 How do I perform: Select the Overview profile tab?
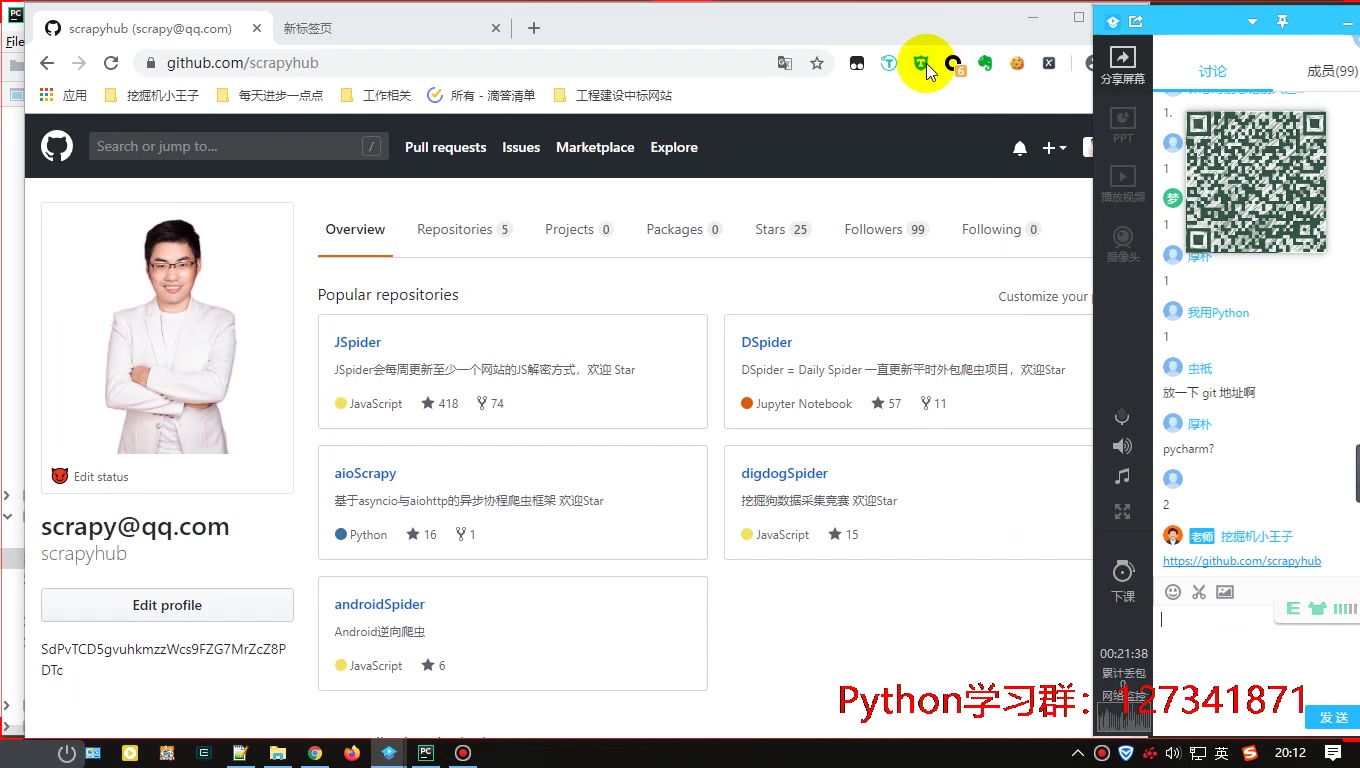coord(355,230)
